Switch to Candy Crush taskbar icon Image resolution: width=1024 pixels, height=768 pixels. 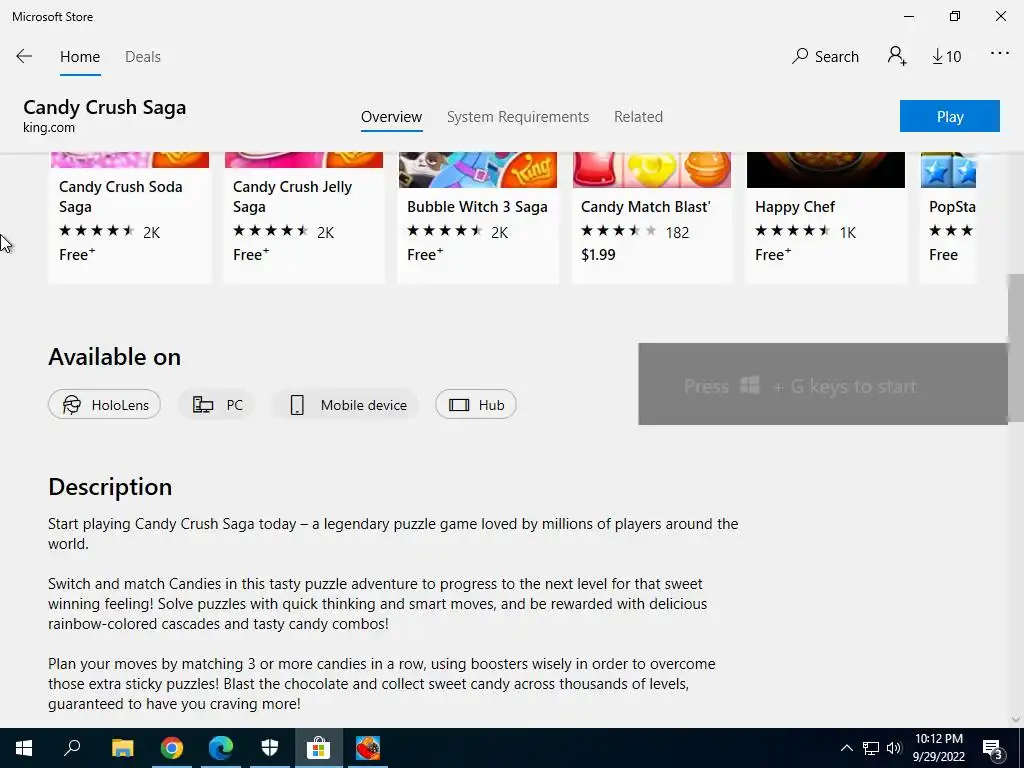pyautogui.click(x=368, y=748)
